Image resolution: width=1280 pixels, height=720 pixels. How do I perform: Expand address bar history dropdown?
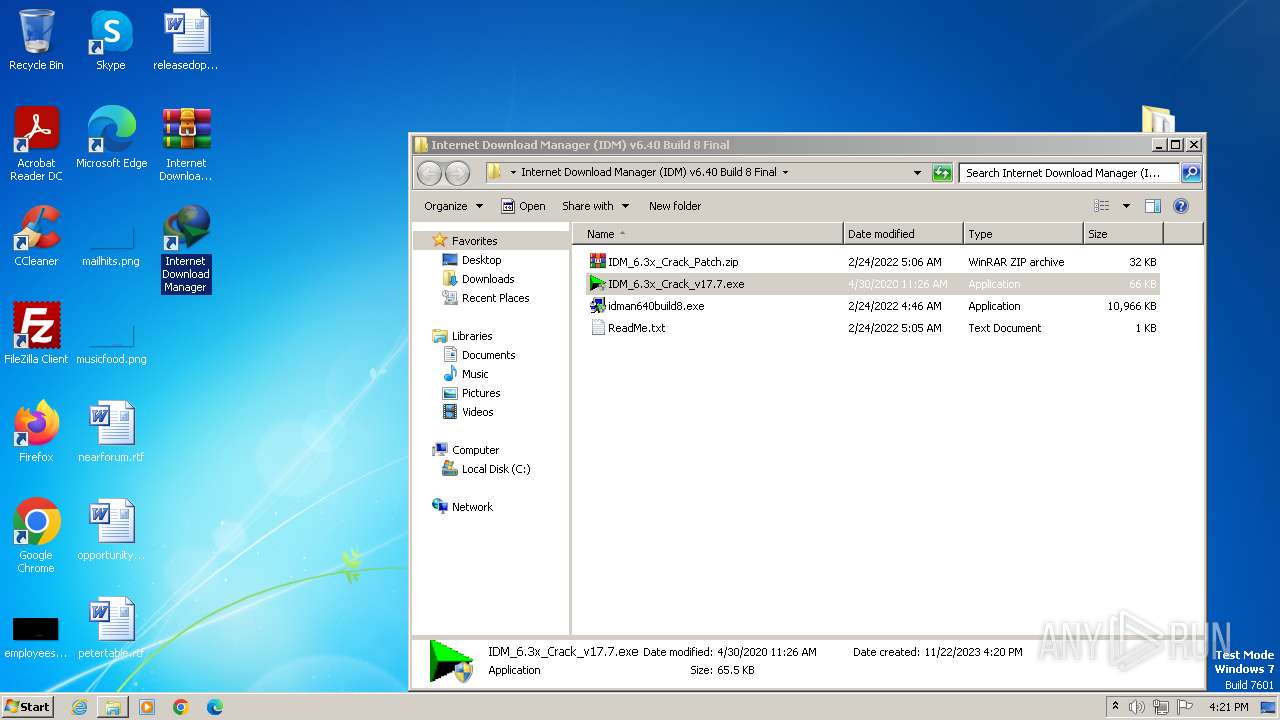pos(917,173)
